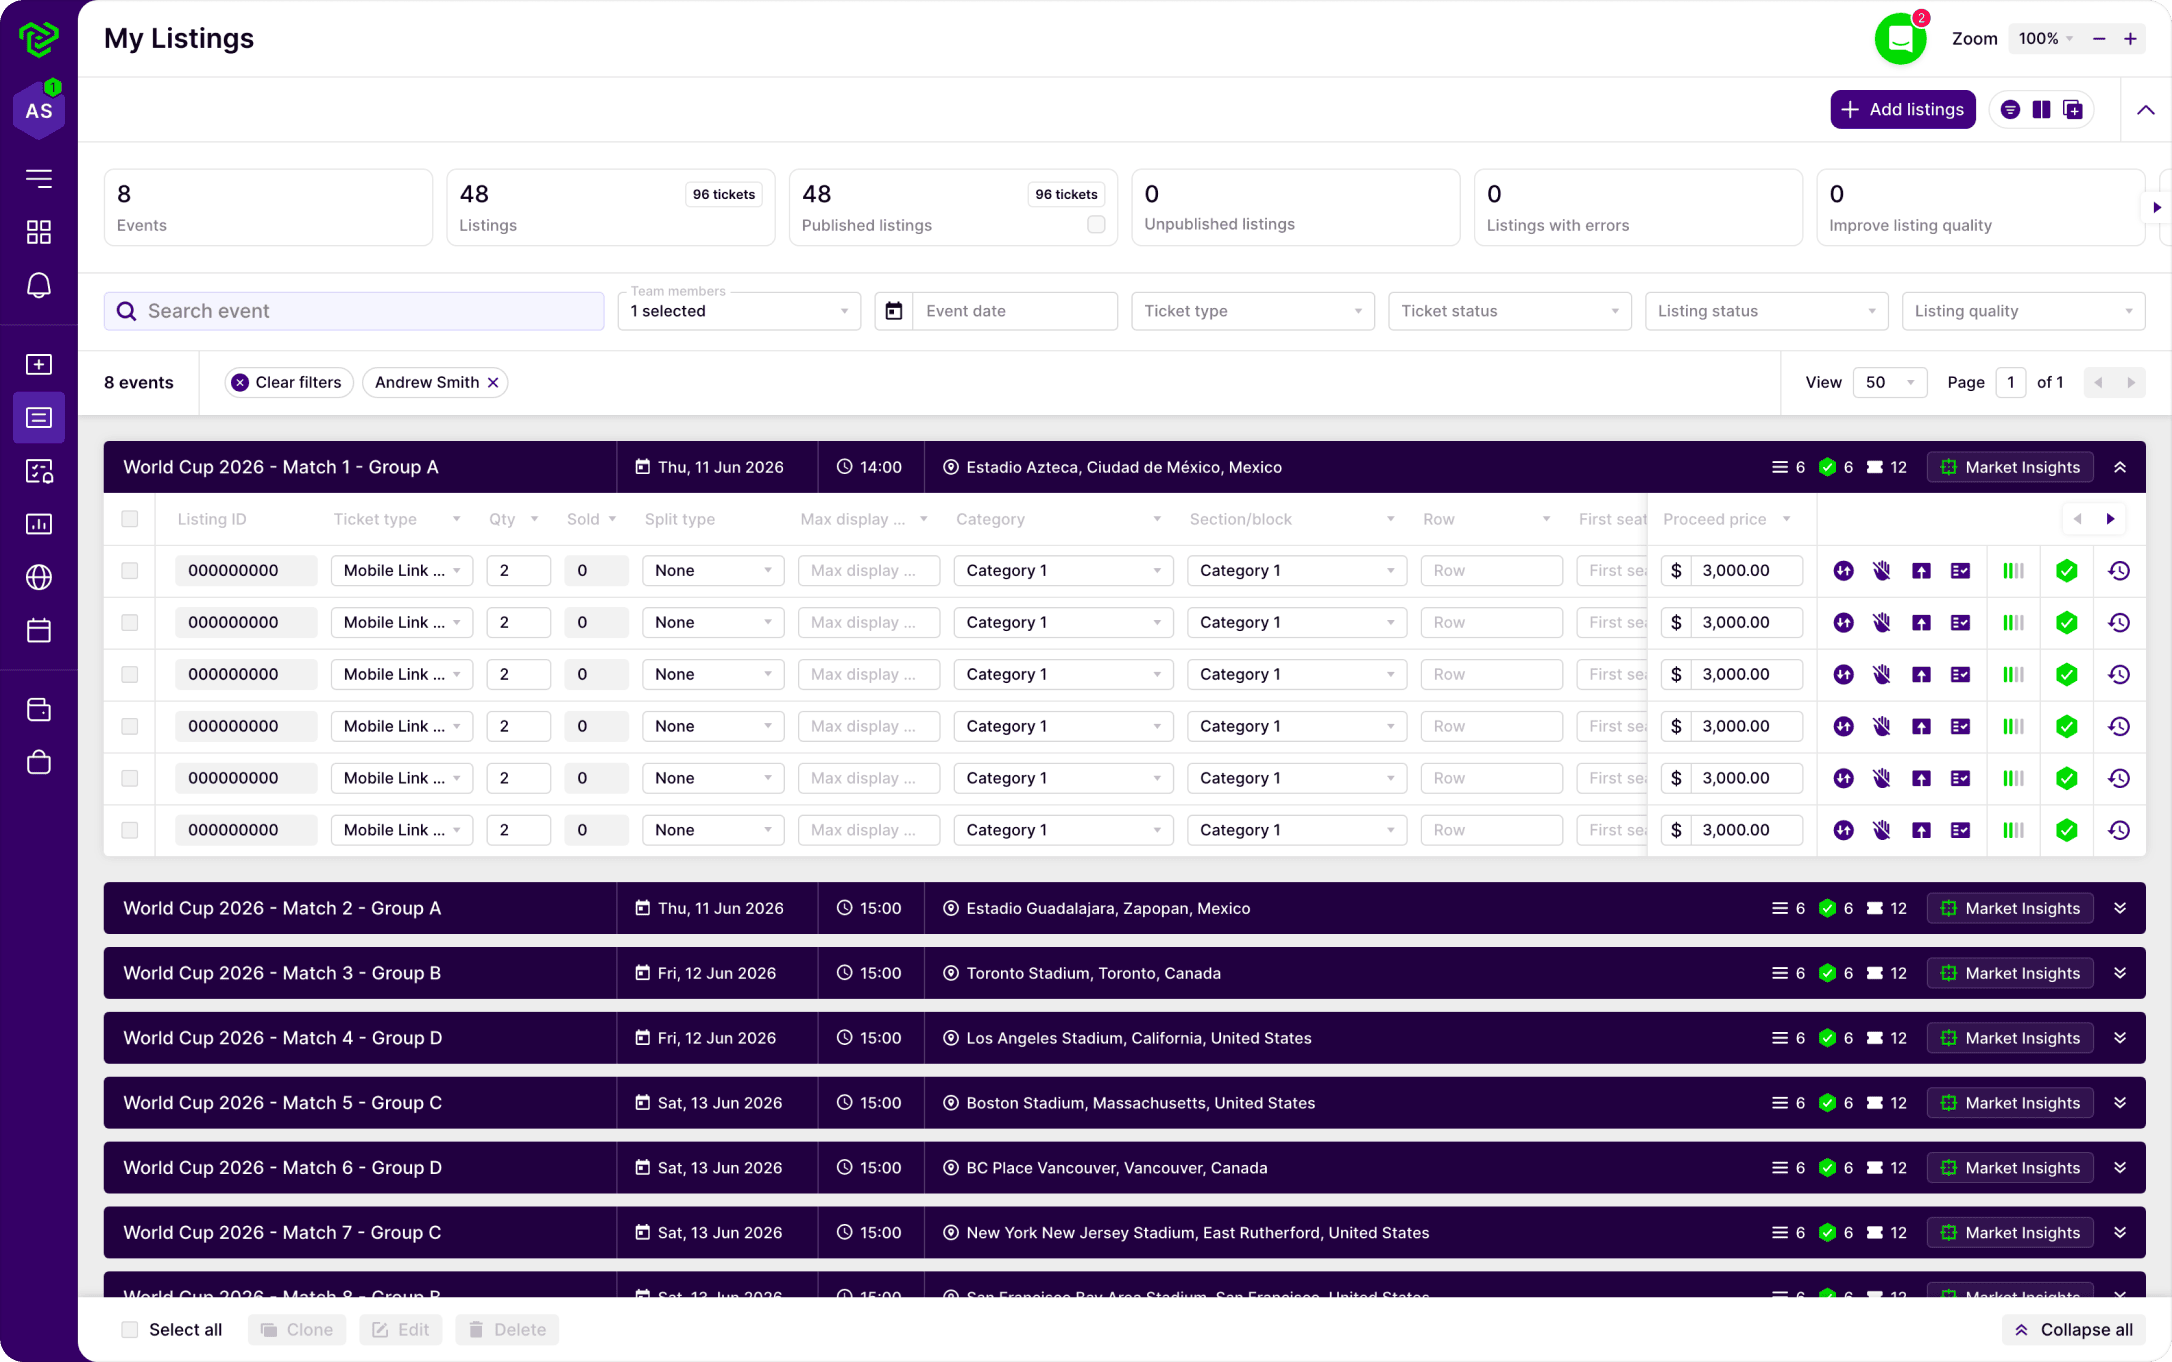Open the Ticket status filter dropdown
Image resolution: width=2172 pixels, height=1362 pixels.
tap(1510, 311)
